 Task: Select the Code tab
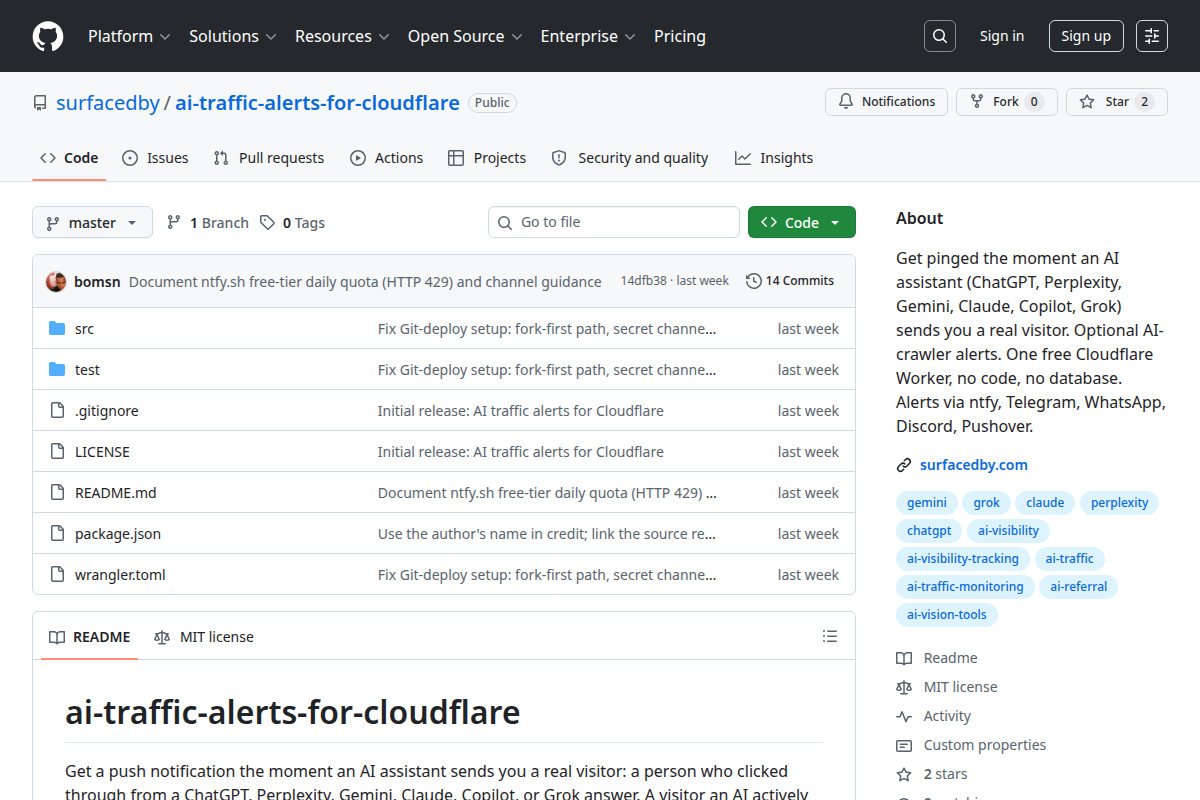tap(69, 158)
